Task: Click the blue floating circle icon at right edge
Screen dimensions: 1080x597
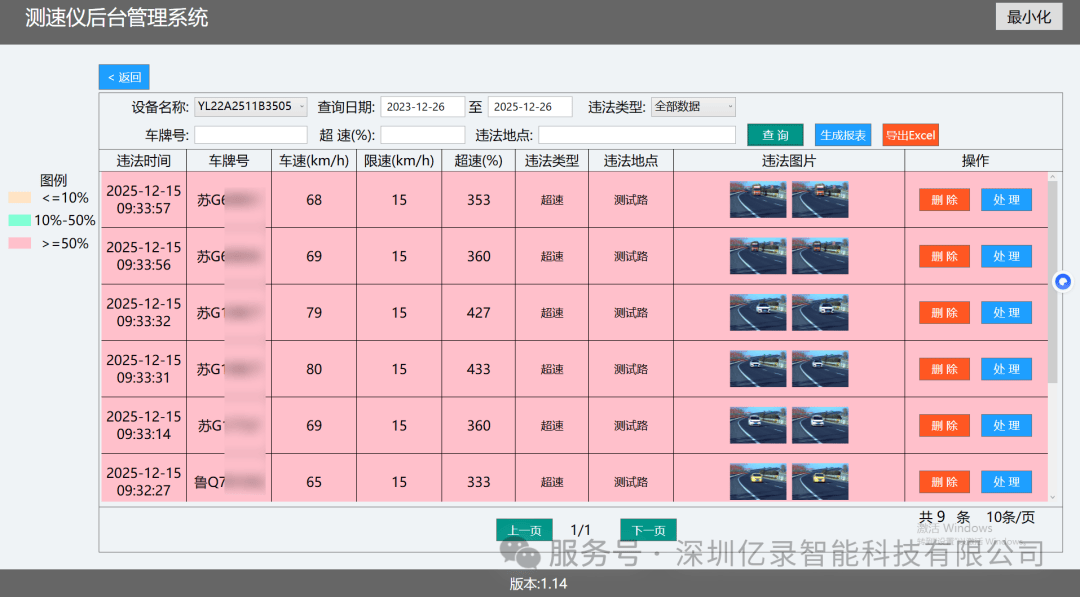Action: click(1063, 282)
